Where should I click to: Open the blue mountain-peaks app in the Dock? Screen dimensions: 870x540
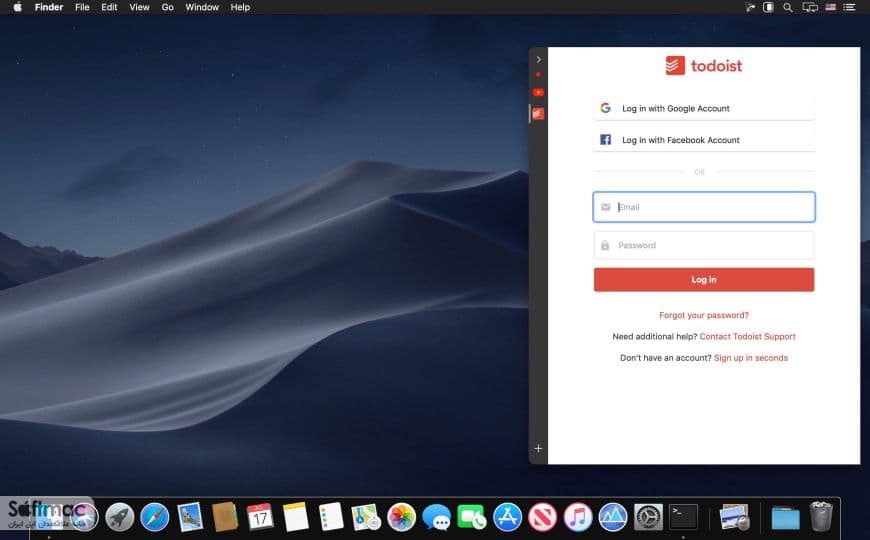(613, 517)
